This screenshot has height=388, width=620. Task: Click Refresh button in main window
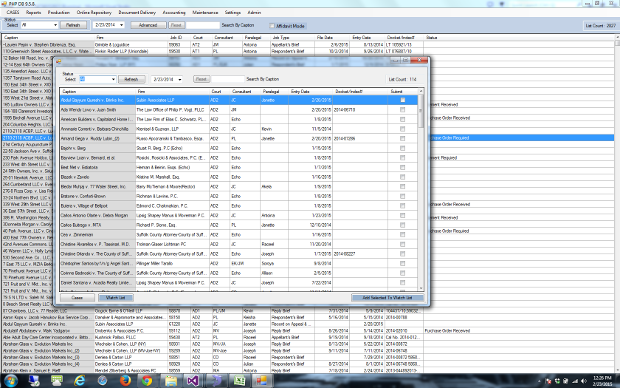(x=73, y=25)
